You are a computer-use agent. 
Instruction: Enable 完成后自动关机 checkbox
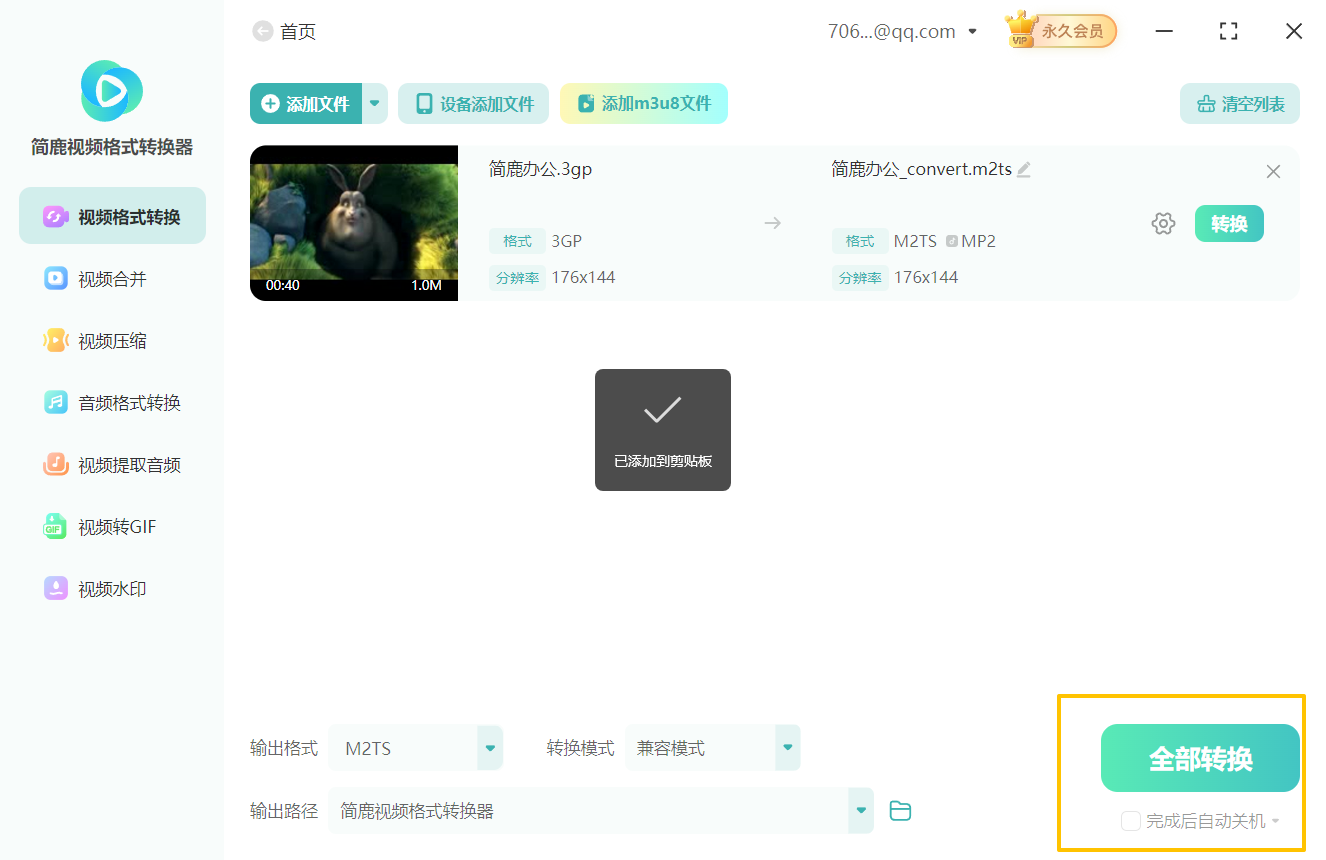point(1130,820)
